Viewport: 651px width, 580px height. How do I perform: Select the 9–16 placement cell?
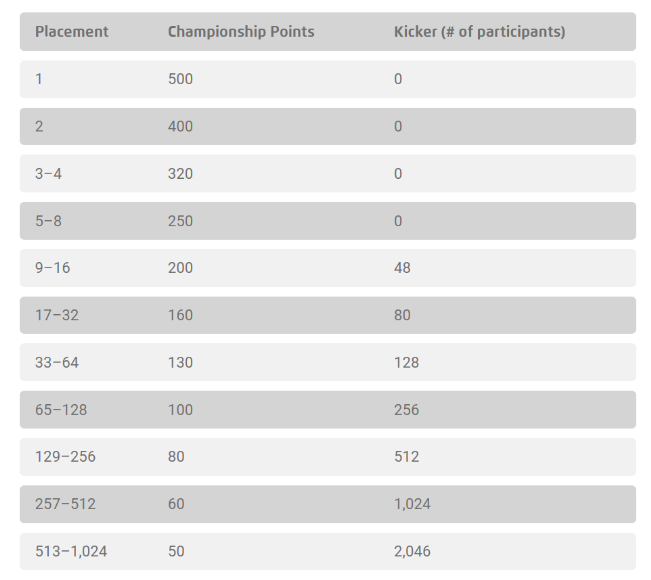click(52, 268)
